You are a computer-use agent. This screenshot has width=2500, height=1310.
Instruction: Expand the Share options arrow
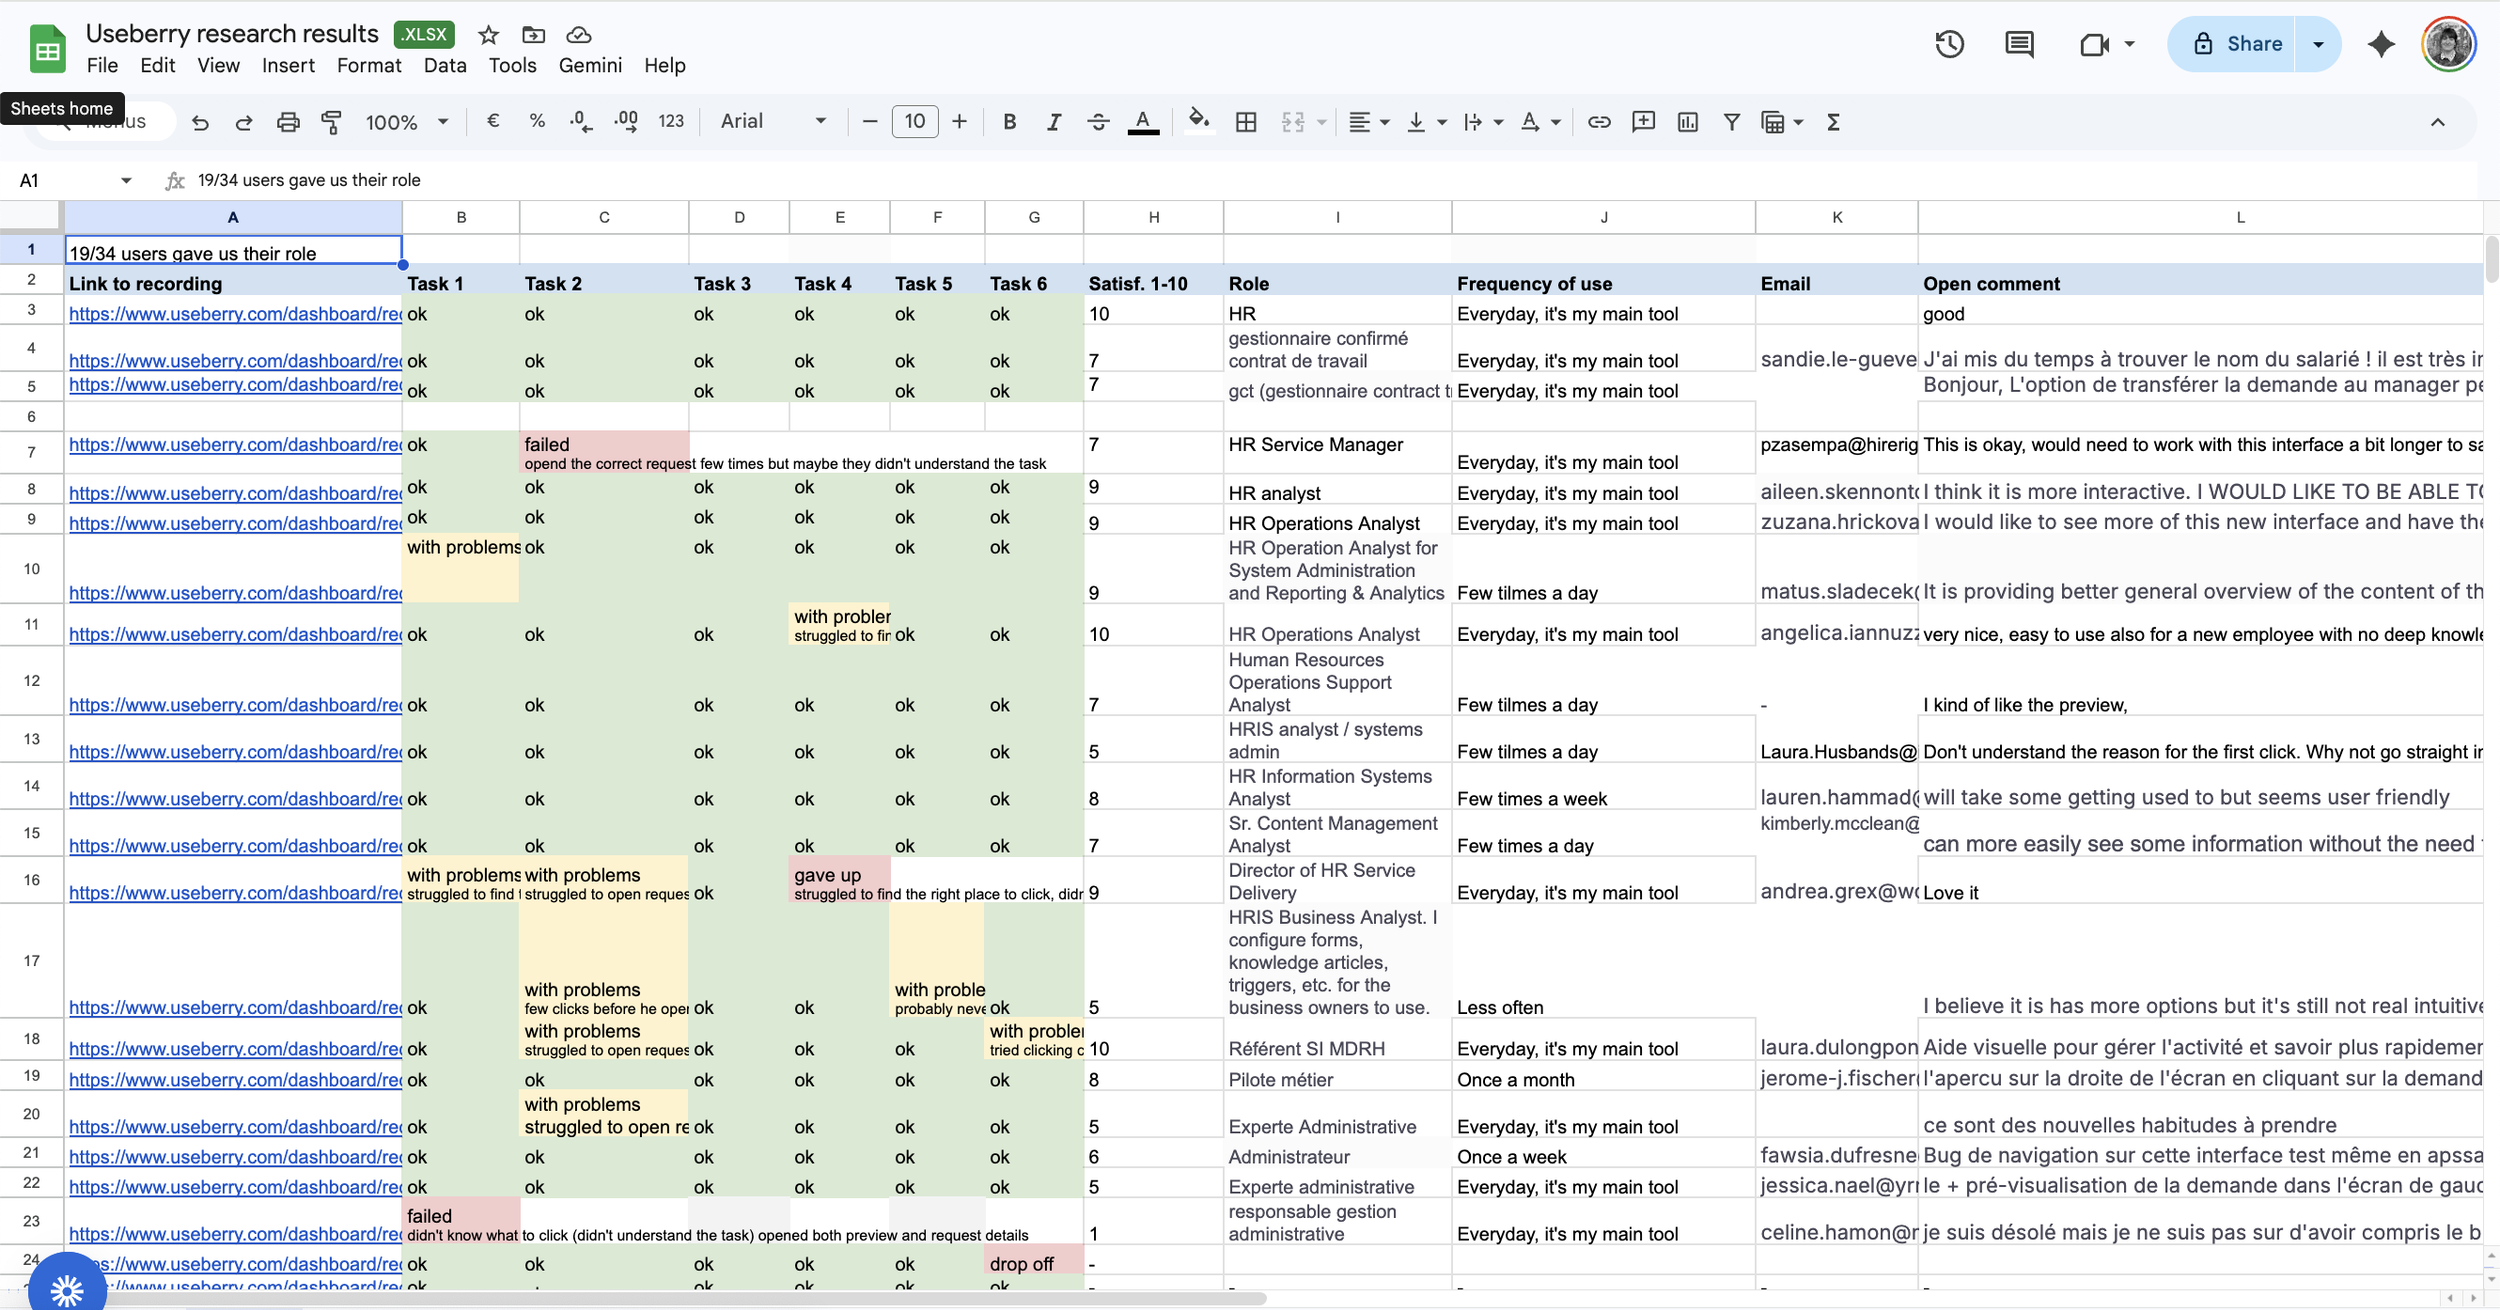click(2318, 44)
